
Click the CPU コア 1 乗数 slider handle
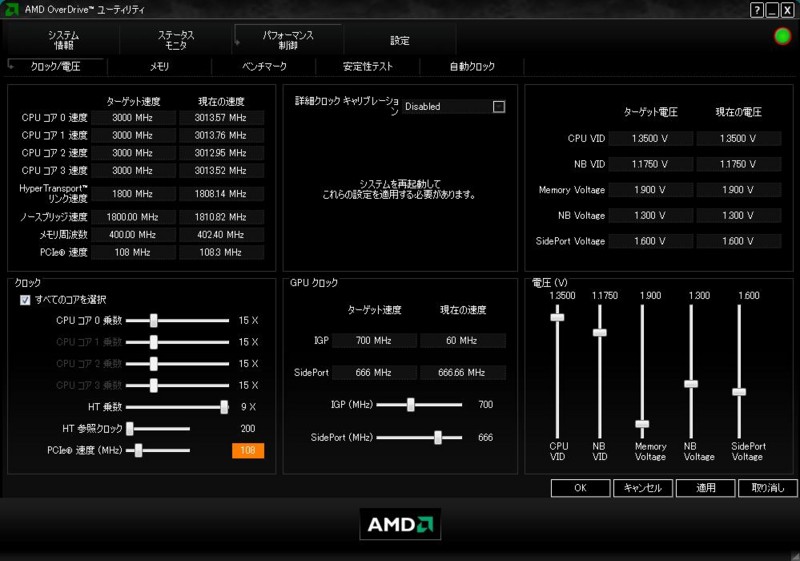point(154,342)
